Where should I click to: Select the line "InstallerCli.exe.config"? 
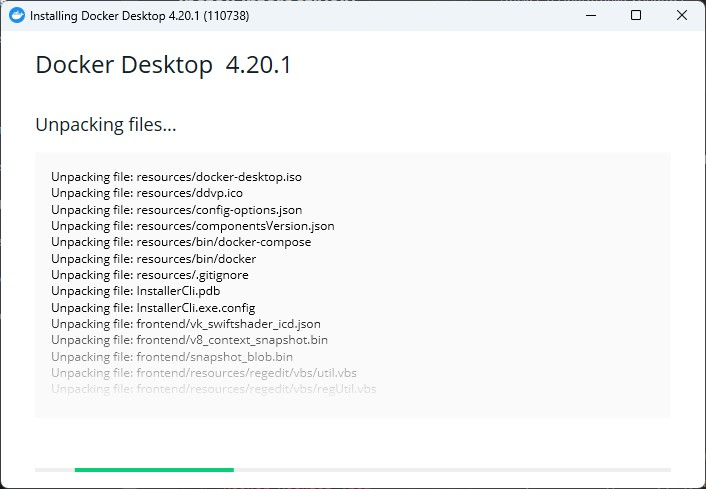153,308
